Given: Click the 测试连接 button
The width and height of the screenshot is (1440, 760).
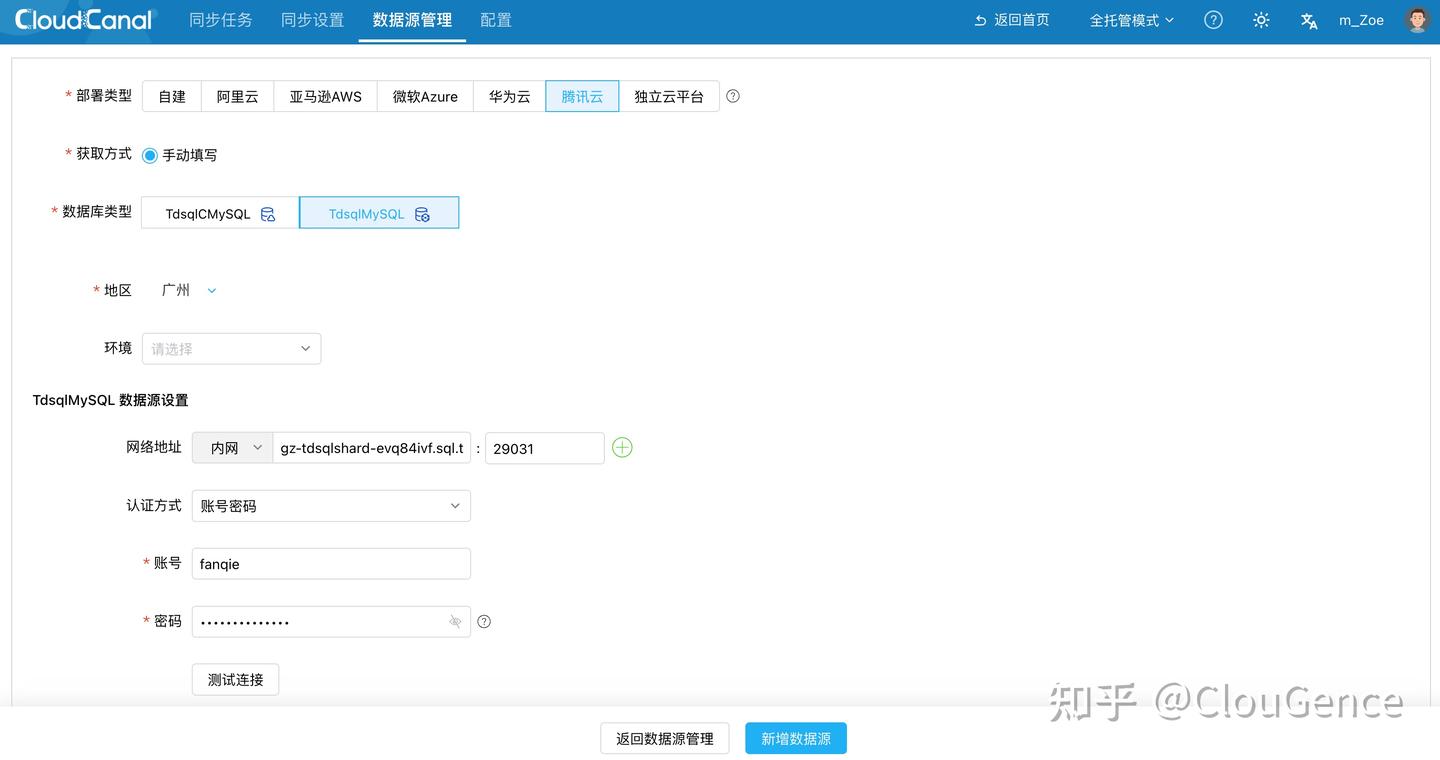Looking at the screenshot, I should [235, 680].
